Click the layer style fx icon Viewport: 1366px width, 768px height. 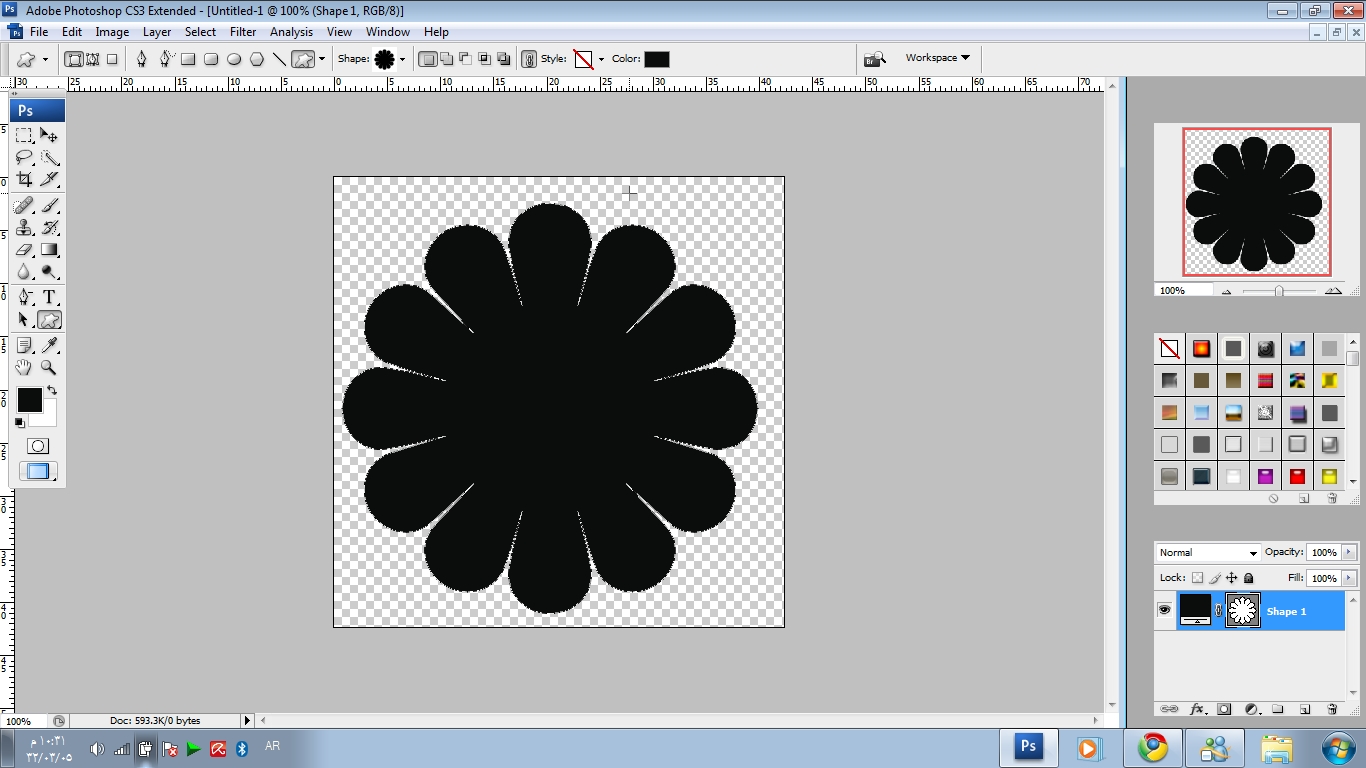coord(1197,709)
